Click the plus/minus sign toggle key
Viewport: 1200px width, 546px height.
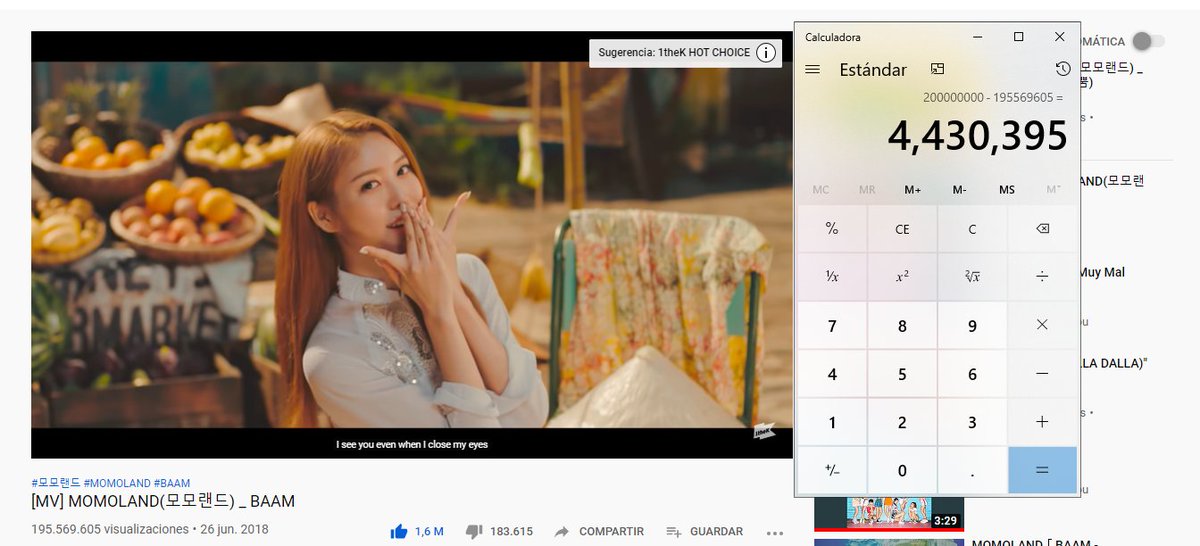(x=832, y=470)
